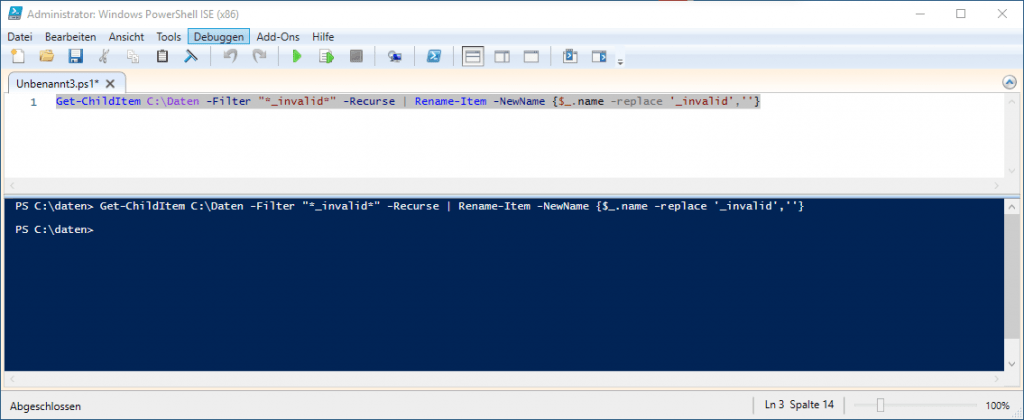The image size is (1024, 420).
Task: Maximize the PowerShell ISE window
Action: 961,14
